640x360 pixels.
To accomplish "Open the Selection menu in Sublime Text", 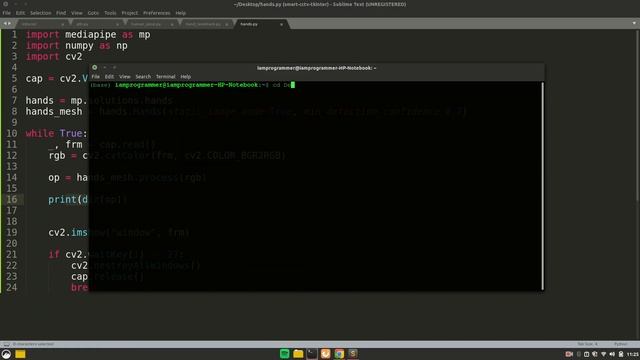I will (x=40, y=13).
